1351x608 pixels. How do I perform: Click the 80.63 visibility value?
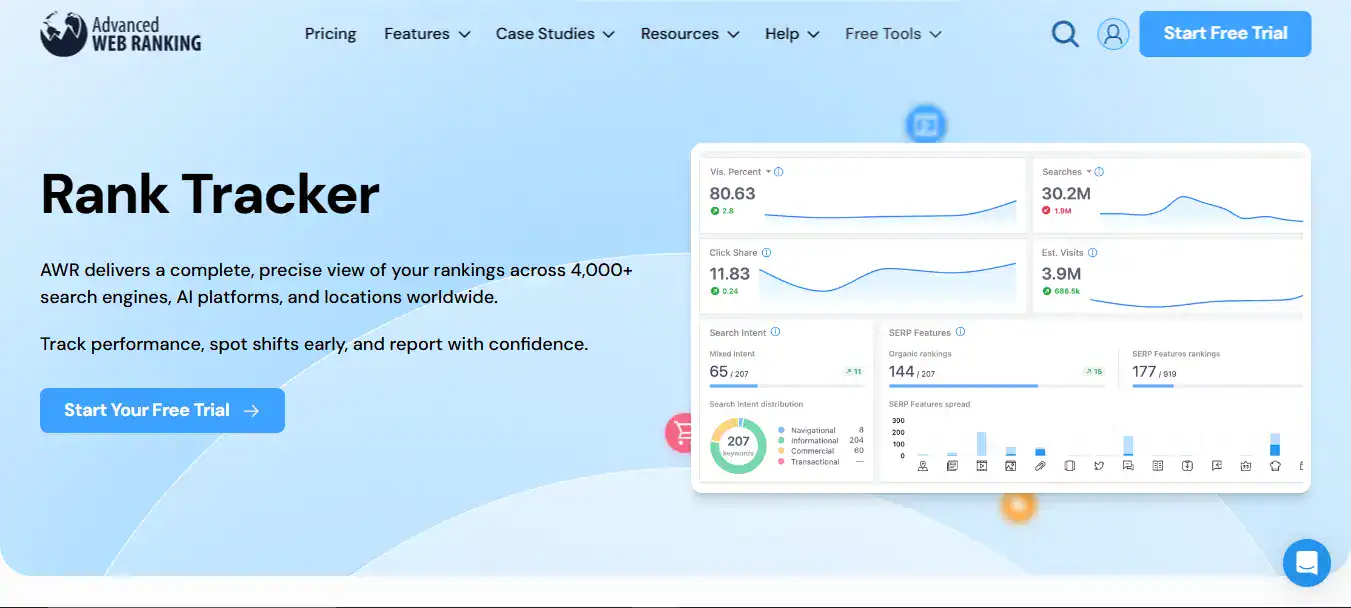click(x=733, y=194)
